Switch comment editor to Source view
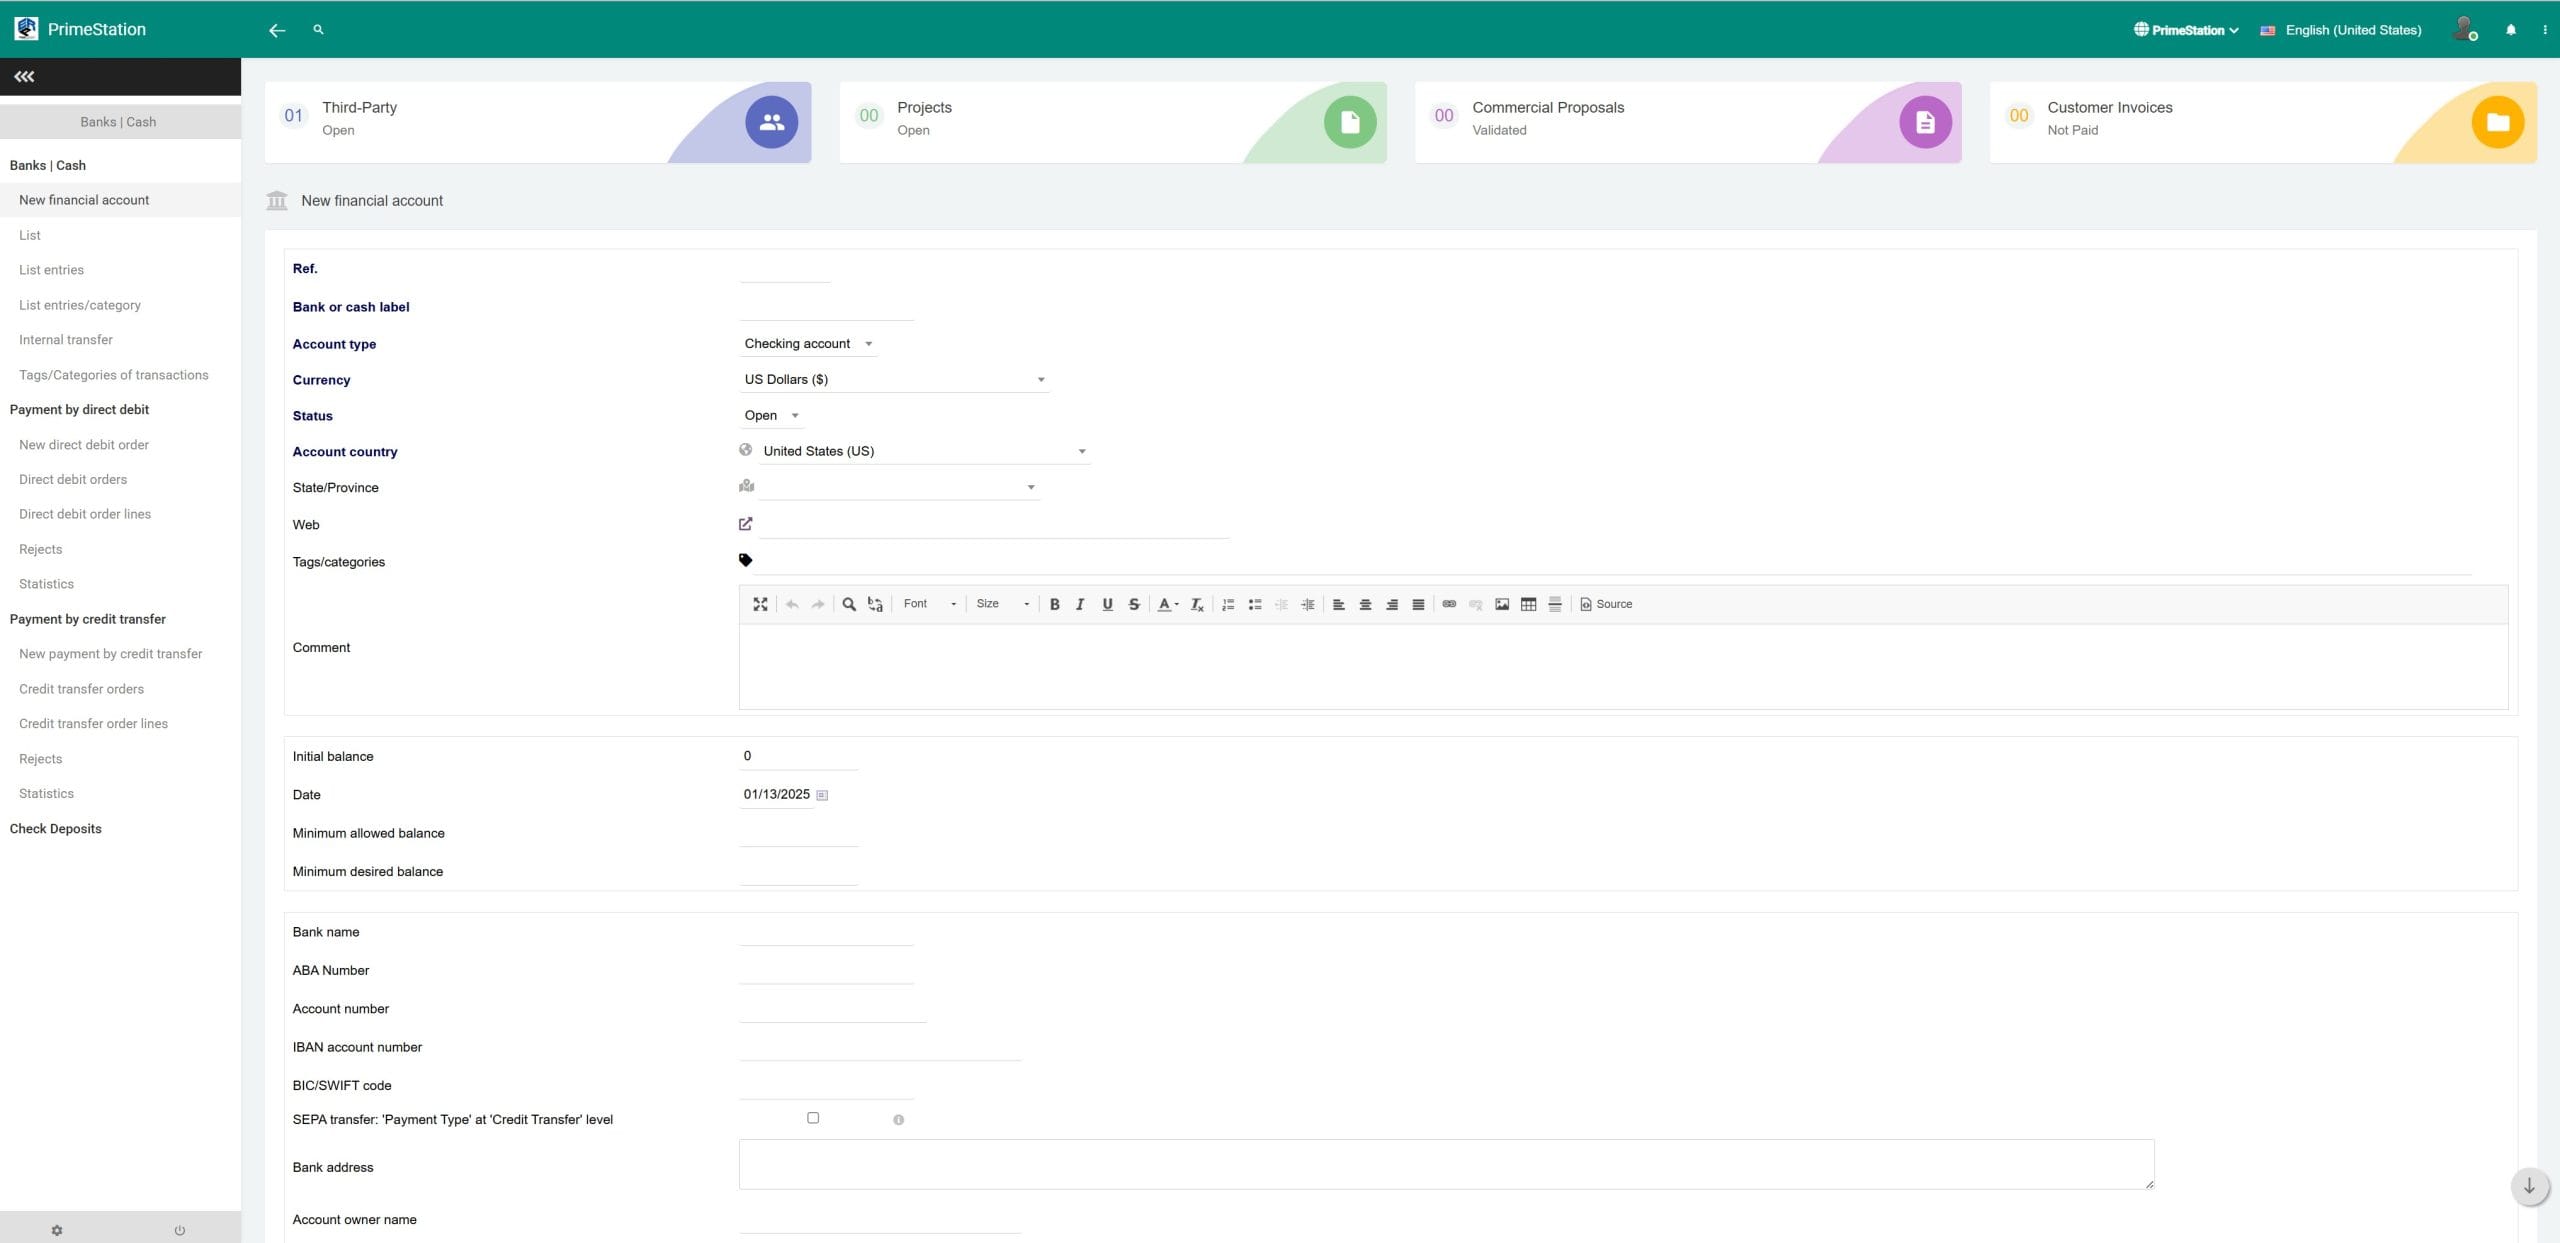The image size is (2560, 1243). pos(1605,604)
